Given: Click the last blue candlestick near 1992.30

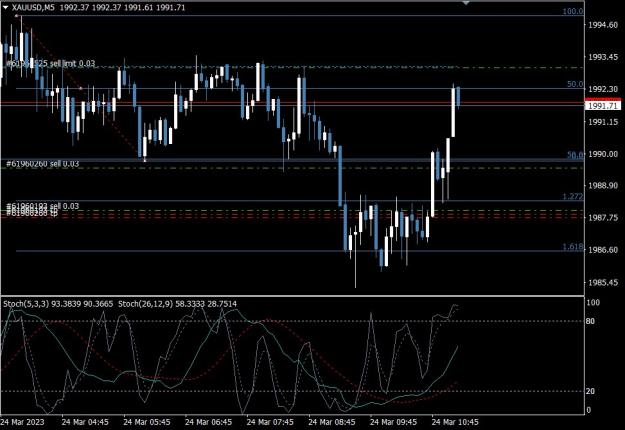Looking at the screenshot, I should [458, 97].
